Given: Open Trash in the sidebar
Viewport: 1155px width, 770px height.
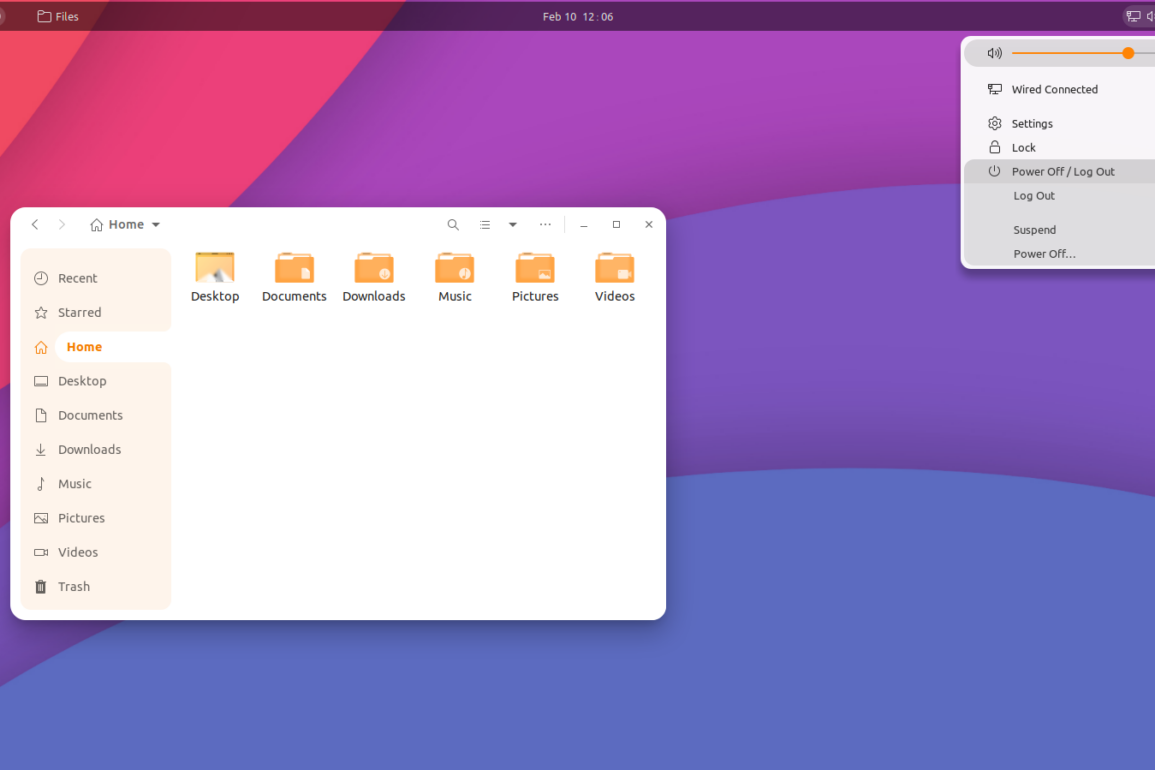Looking at the screenshot, I should pos(73,587).
